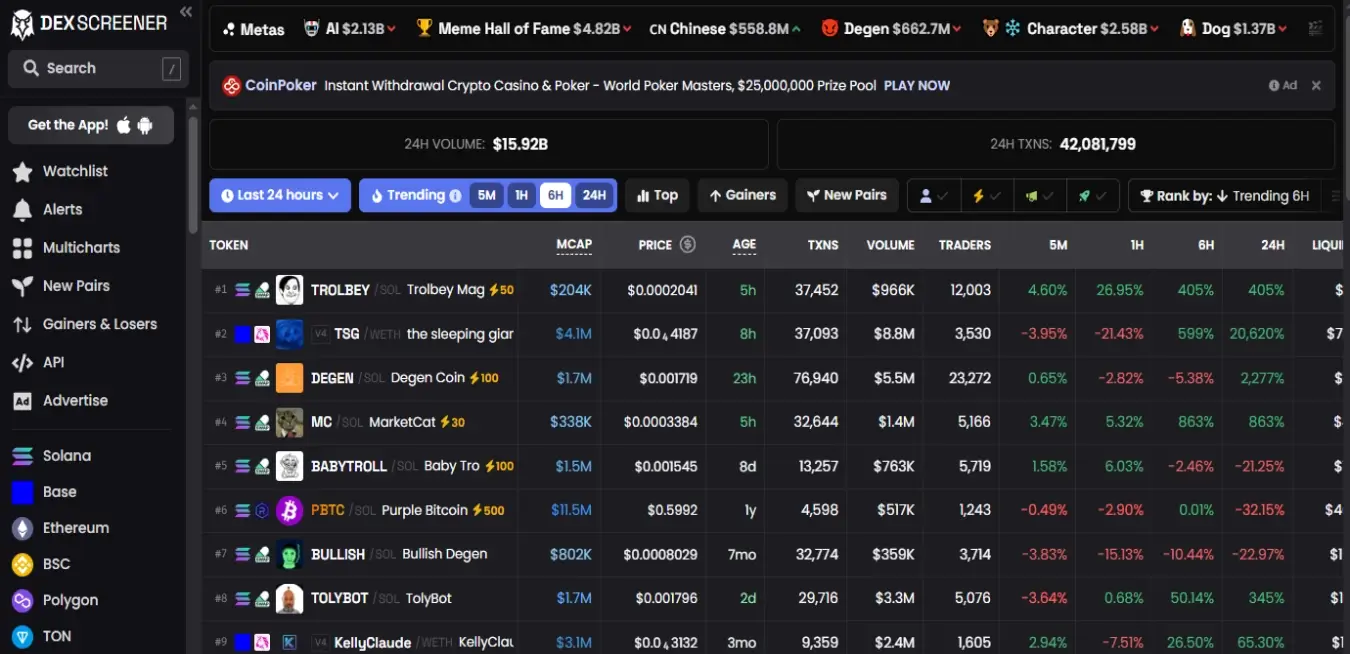Select the Gainers tab
The height and width of the screenshot is (654, 1350).
743,195
